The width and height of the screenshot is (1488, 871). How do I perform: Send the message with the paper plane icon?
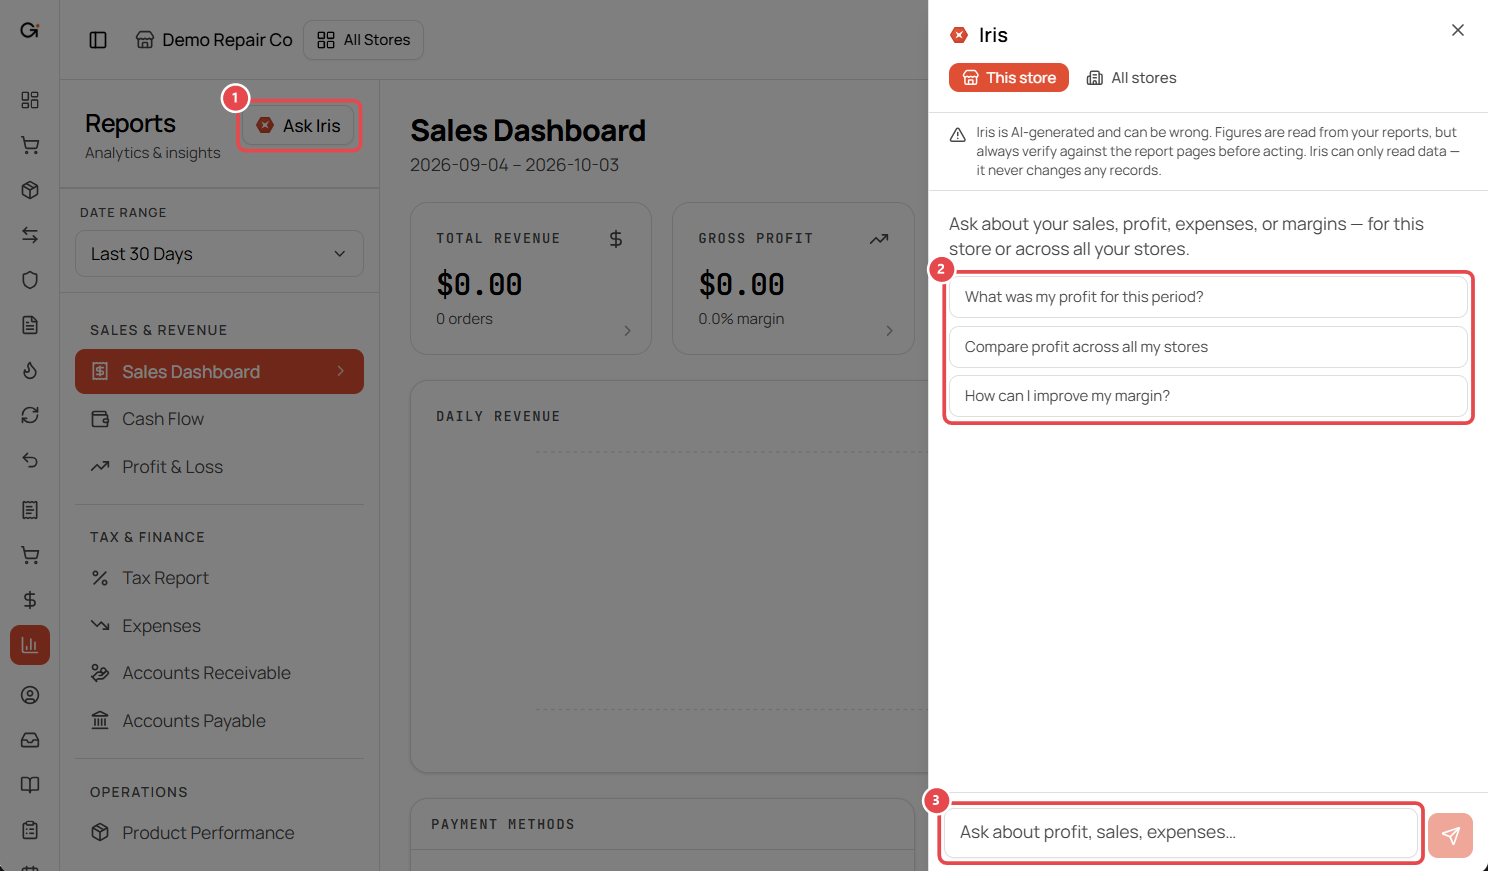pyautogui.click(x=1450, y=835)
